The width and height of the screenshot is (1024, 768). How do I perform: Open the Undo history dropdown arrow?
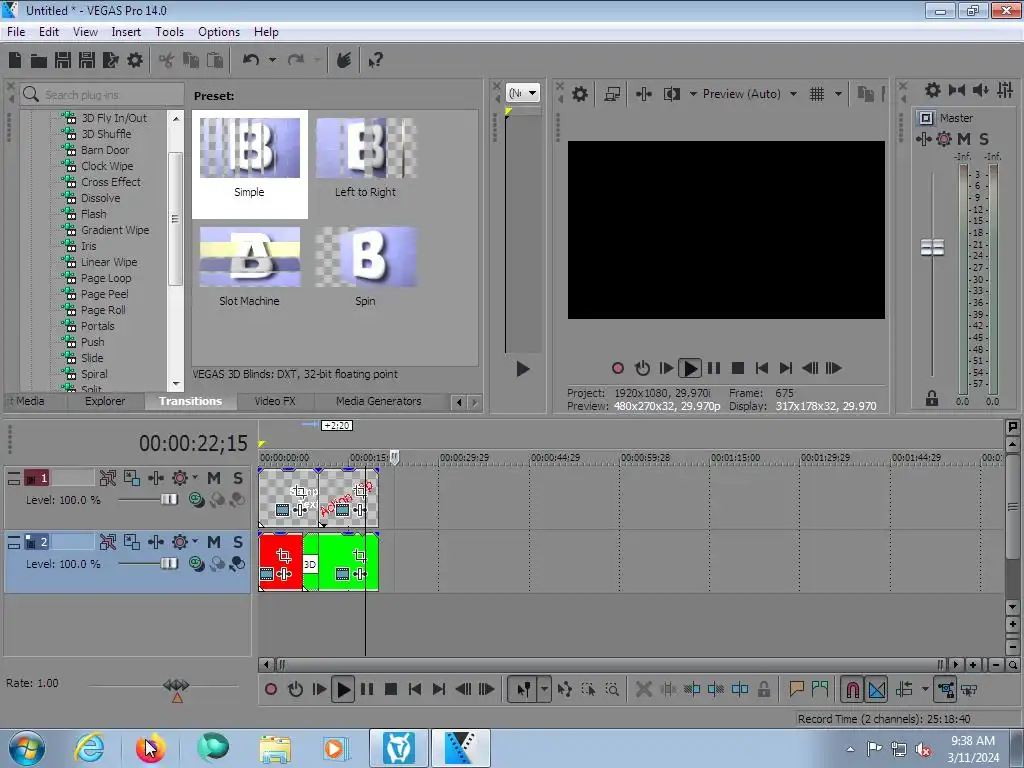(x=272, y=60)
